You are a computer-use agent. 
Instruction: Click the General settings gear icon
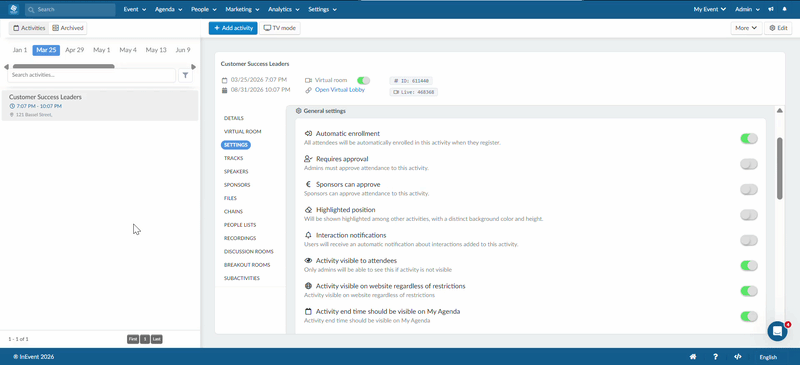coord(298,111)
